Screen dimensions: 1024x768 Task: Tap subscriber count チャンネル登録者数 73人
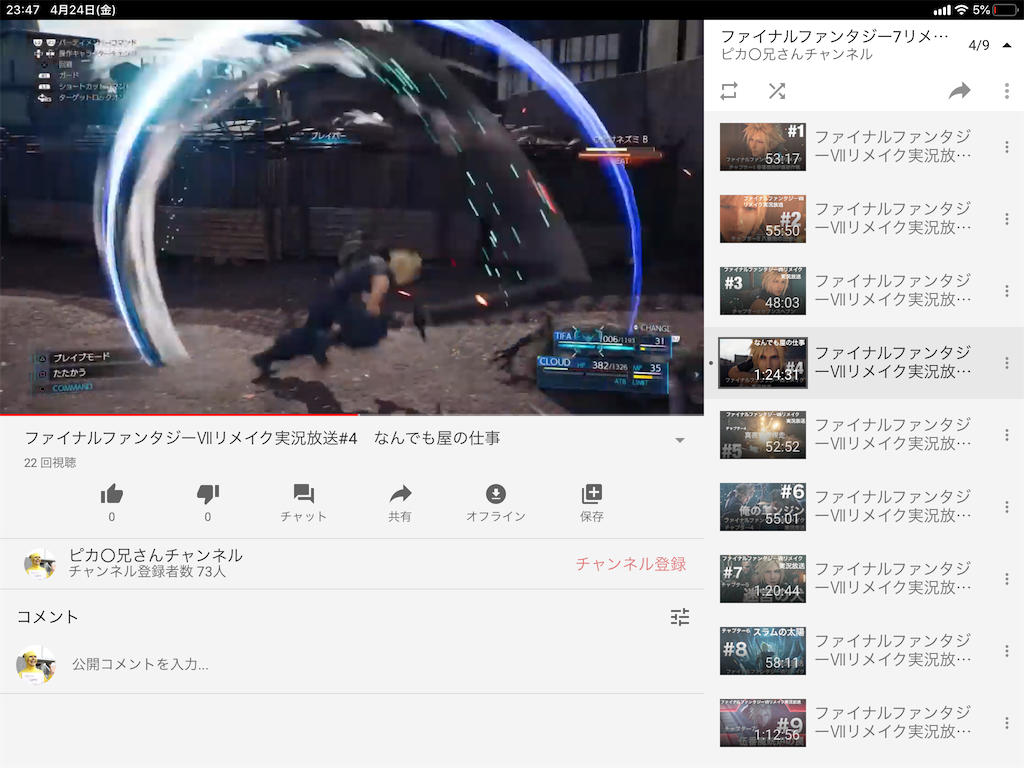[x=147, y=572]
